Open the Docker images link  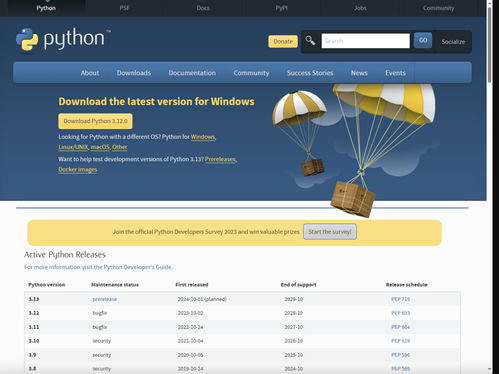[x=78, y=169]
